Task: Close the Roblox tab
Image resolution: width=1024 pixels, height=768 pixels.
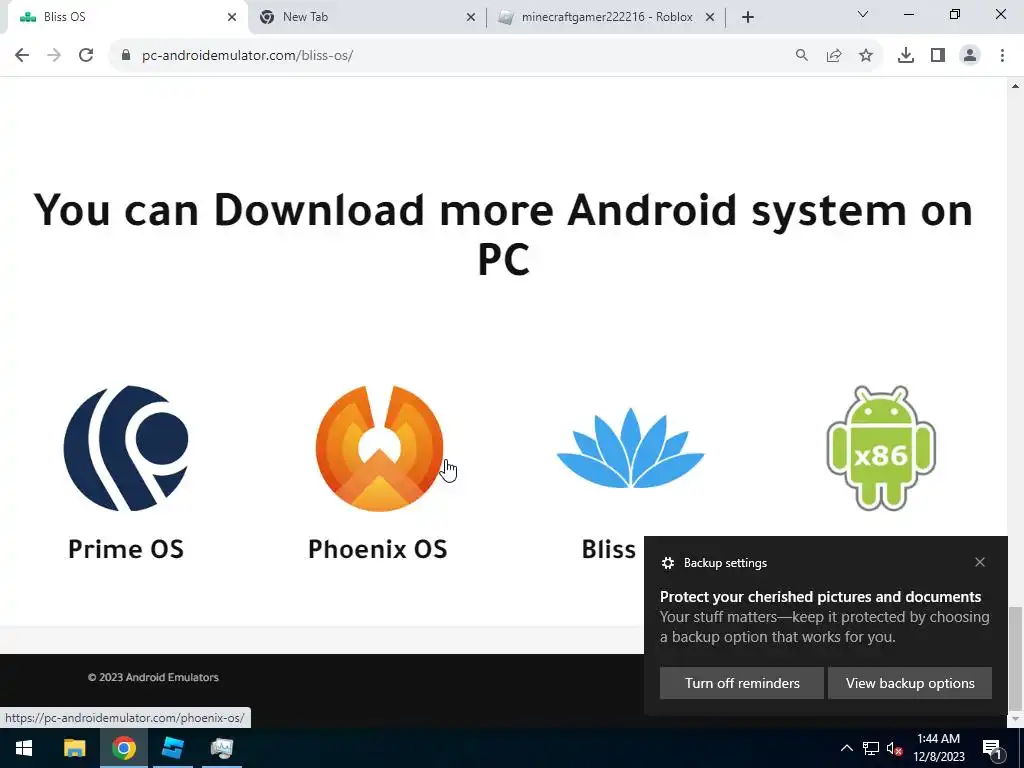Action: [x=710, y=17]
